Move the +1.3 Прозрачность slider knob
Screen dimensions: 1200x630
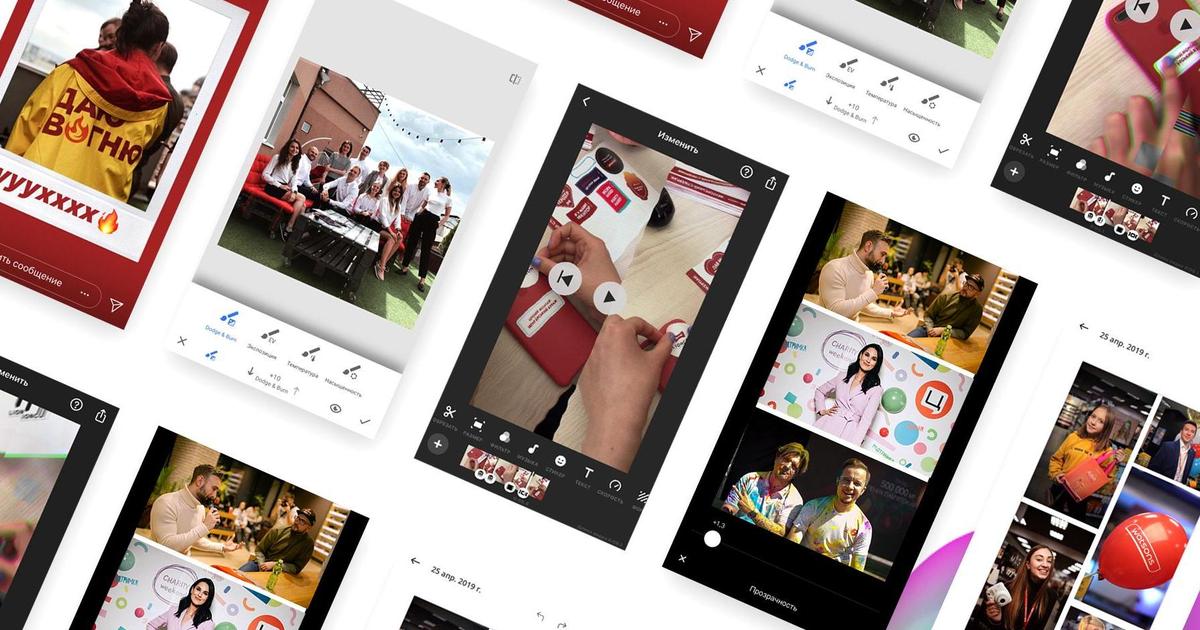712,539
